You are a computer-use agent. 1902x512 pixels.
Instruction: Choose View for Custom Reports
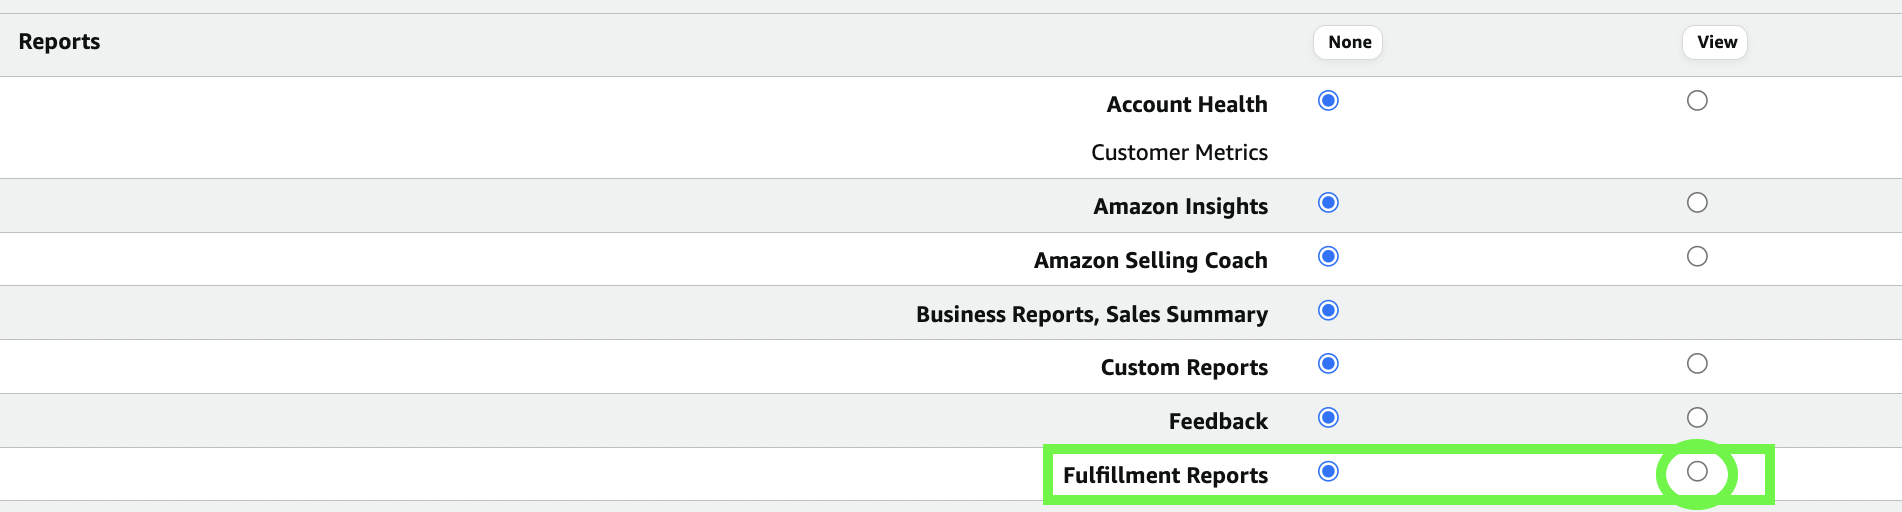click(x=1697, y=364)
